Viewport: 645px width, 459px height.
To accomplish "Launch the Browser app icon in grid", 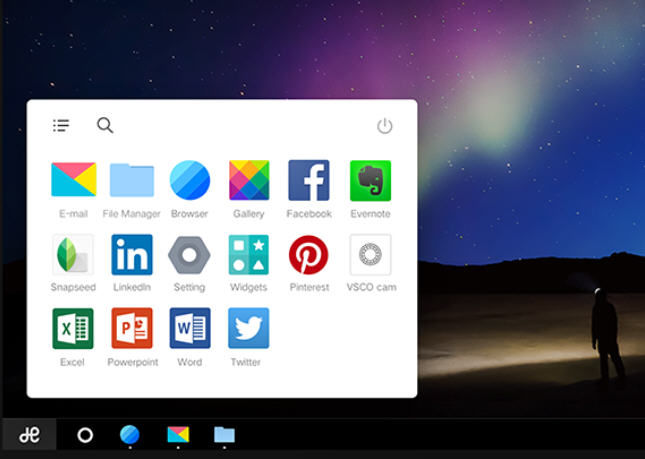I will point(190,180).
